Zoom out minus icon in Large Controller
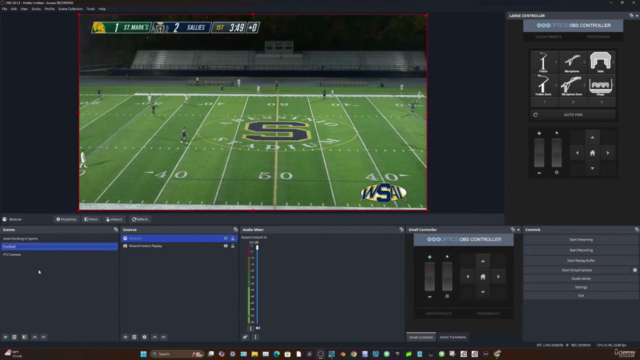Image resolution: width=640 pixels, height=360 pixels. pyautogui.click(x=539, y=173)
